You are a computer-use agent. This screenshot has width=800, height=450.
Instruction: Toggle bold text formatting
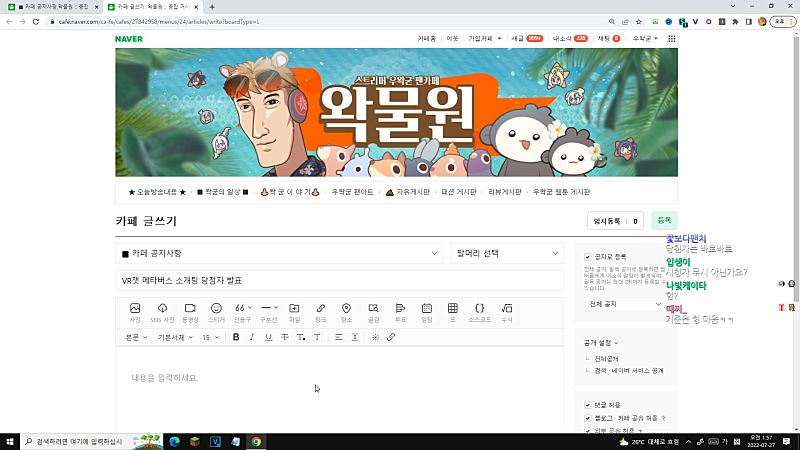[x=236, y=338]
